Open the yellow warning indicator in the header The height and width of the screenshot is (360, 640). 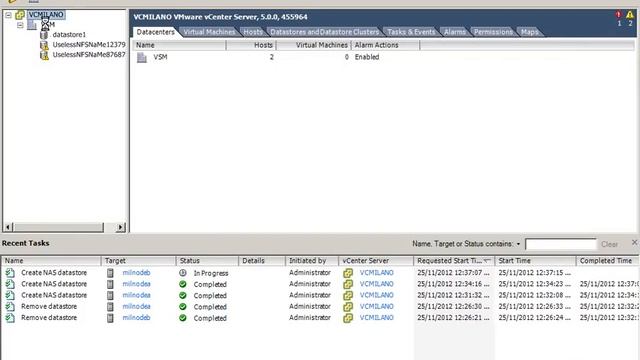pos(630,15)
